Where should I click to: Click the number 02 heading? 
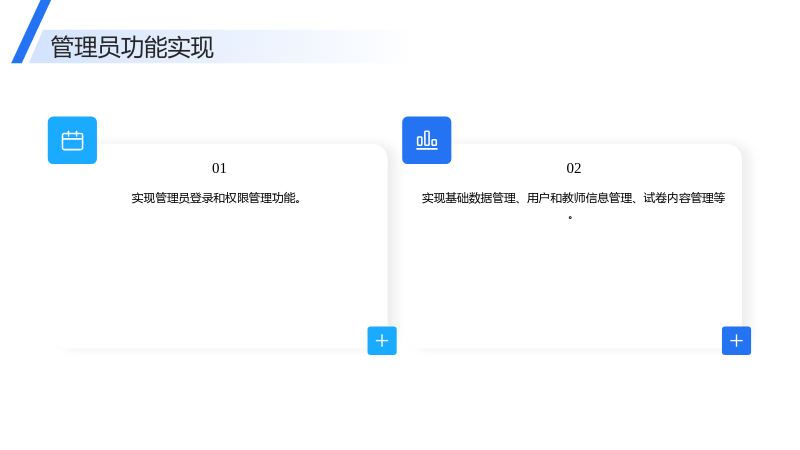[573, 168]
